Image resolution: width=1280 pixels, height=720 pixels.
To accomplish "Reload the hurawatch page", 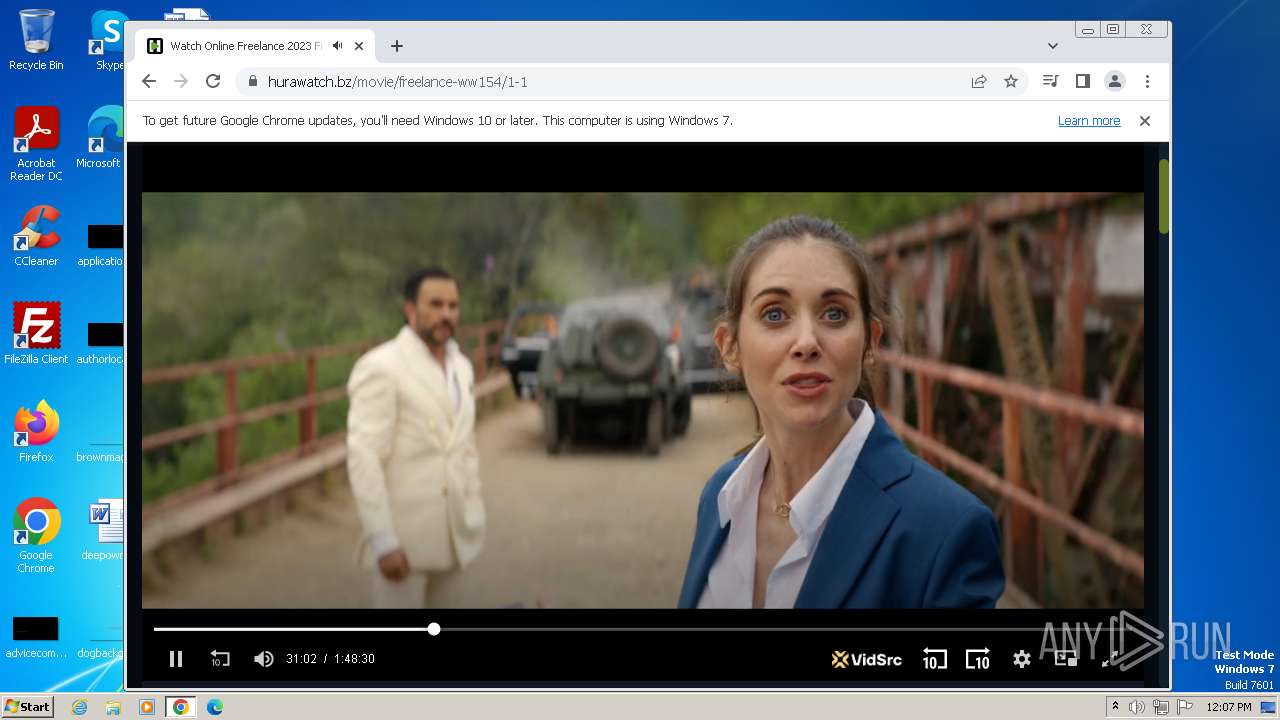I will point(213,82).
